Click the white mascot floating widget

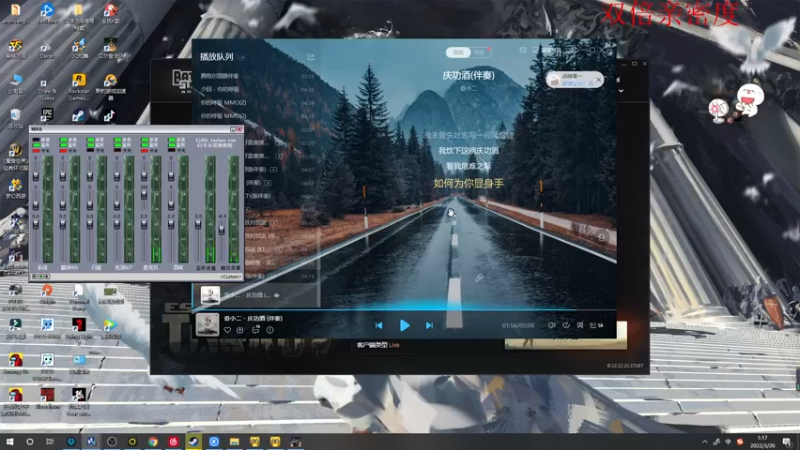pyautogui.click(x=749, y=99)
